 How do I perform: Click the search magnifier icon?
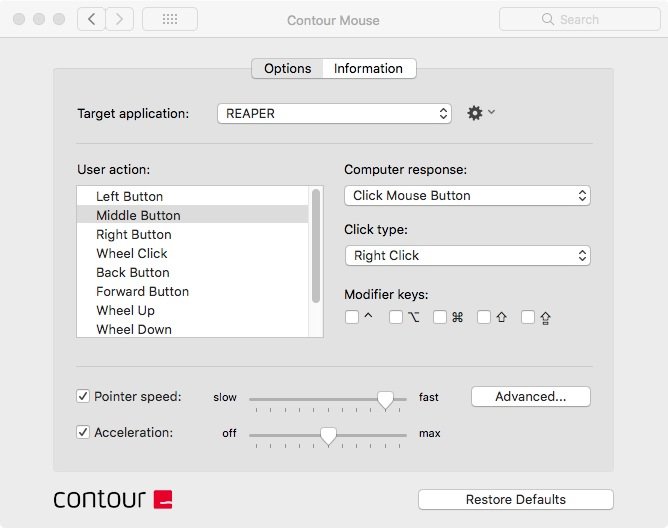547,19
